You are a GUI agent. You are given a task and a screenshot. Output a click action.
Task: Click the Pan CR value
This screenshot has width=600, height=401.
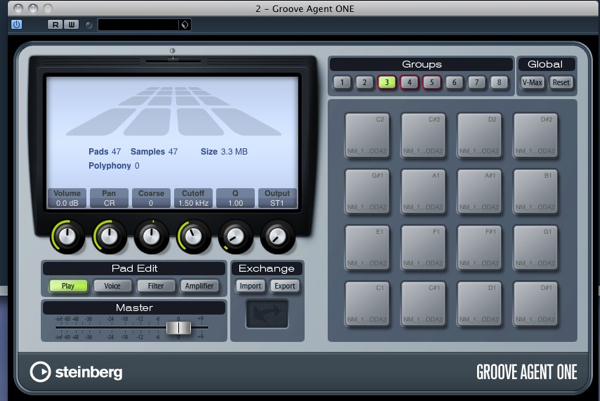pyautogui.click(x=109, y=203)
